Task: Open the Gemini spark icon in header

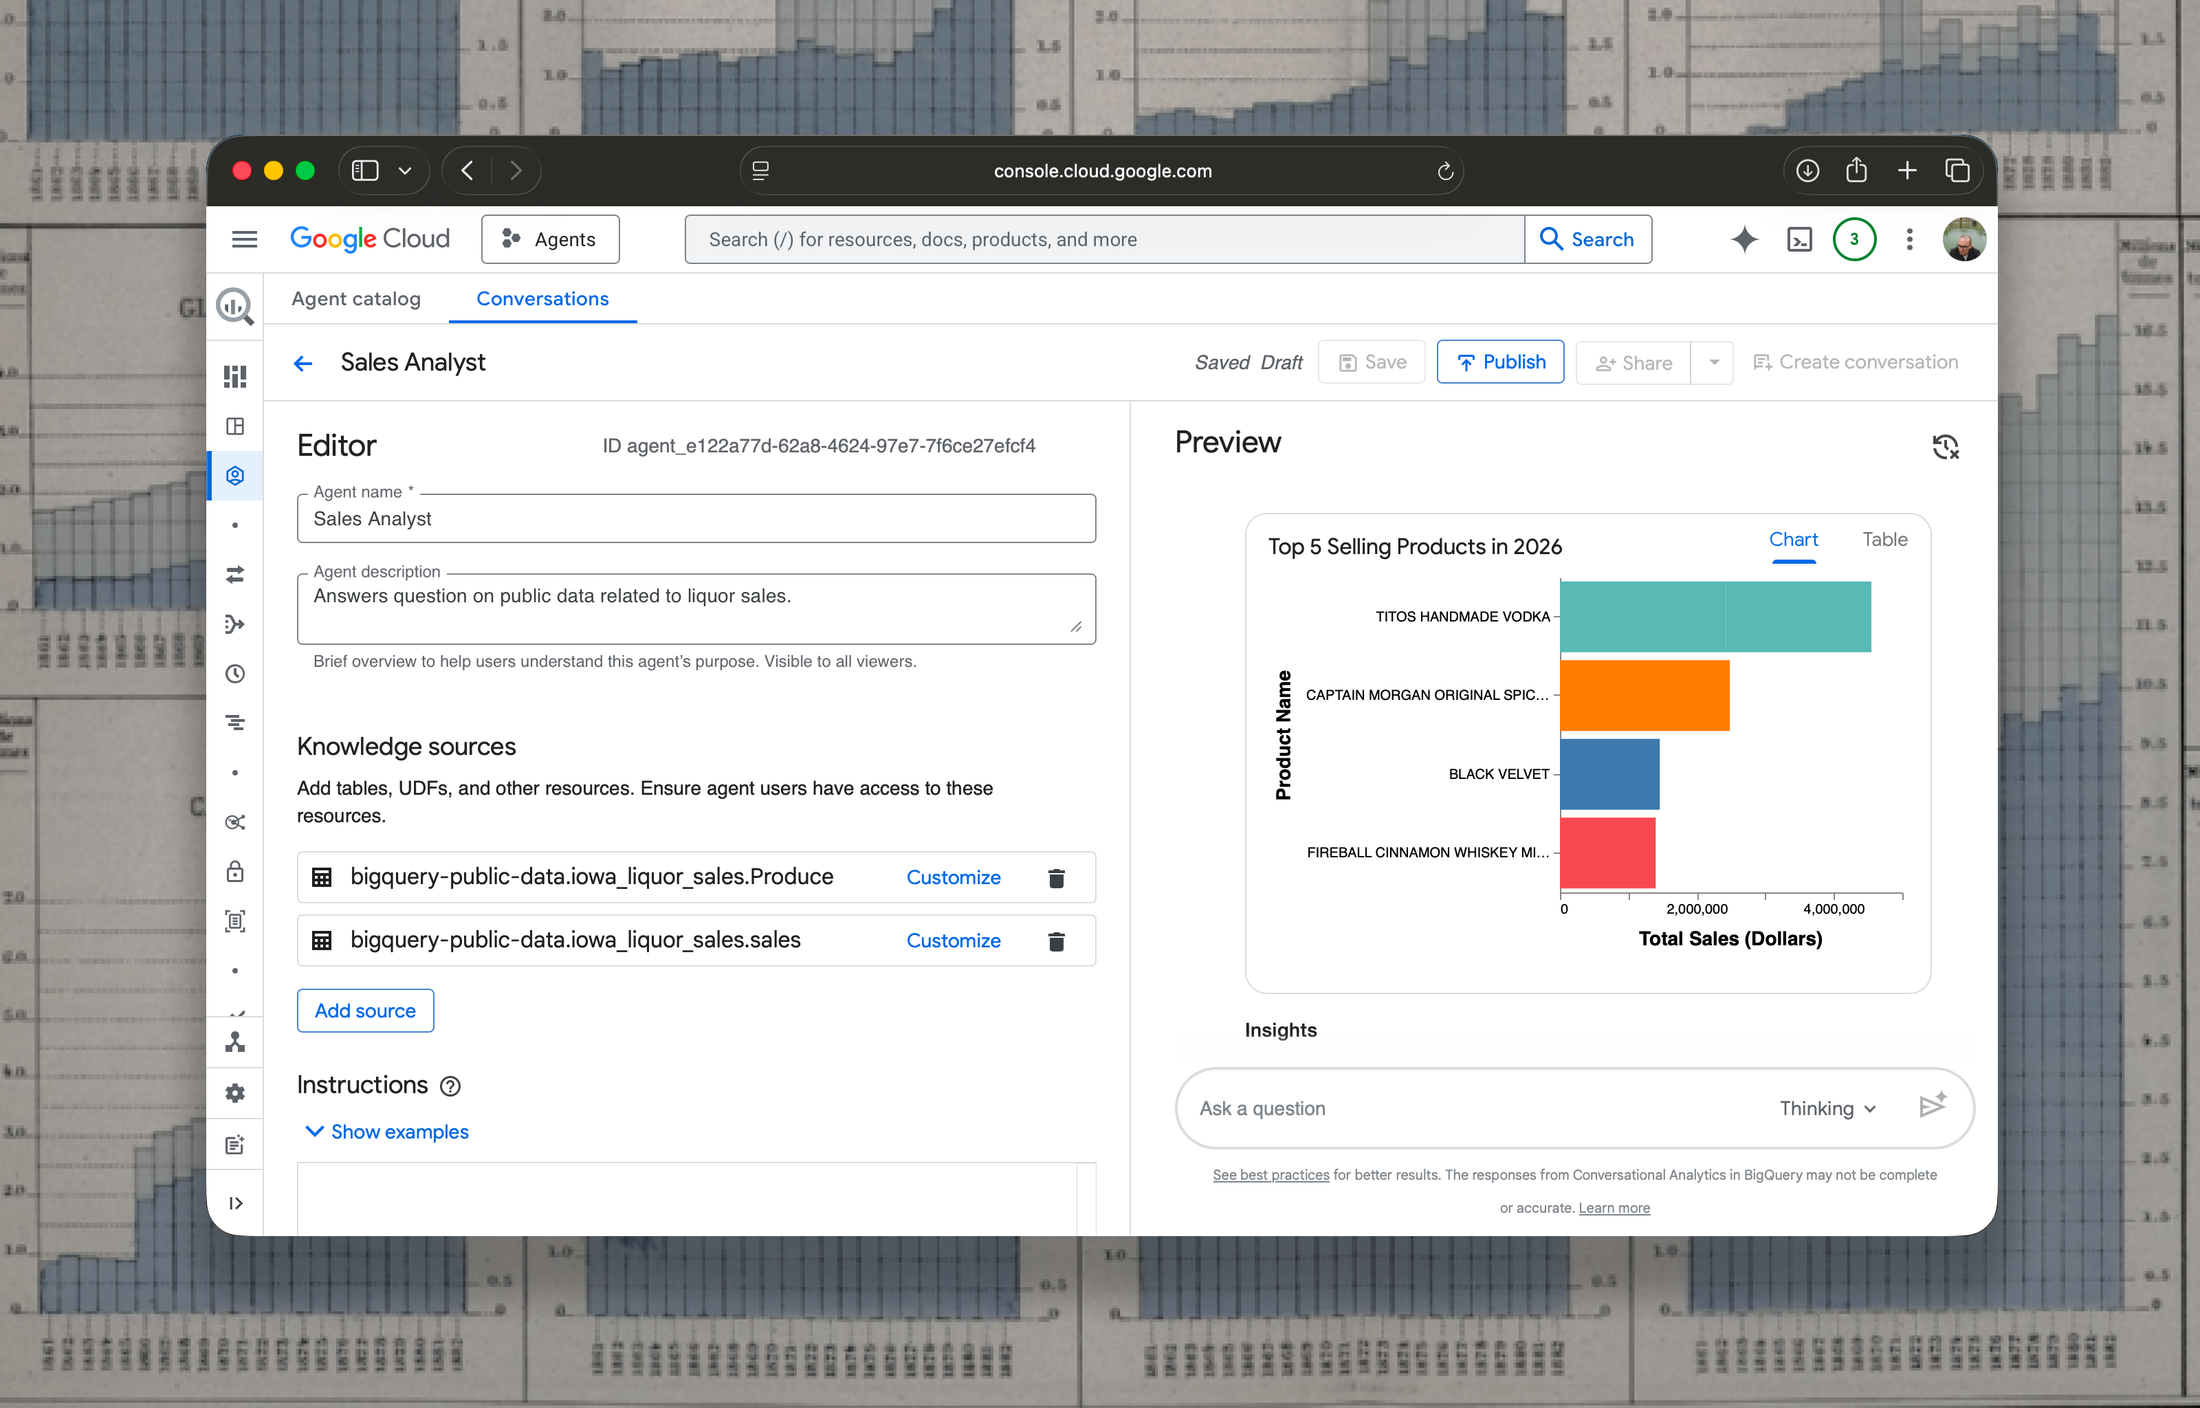Action: (x=1744, y=239)
